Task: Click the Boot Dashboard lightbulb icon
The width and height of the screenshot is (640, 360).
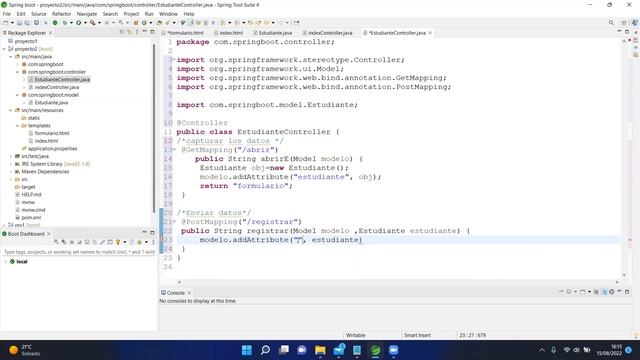Action: [118, 242]
